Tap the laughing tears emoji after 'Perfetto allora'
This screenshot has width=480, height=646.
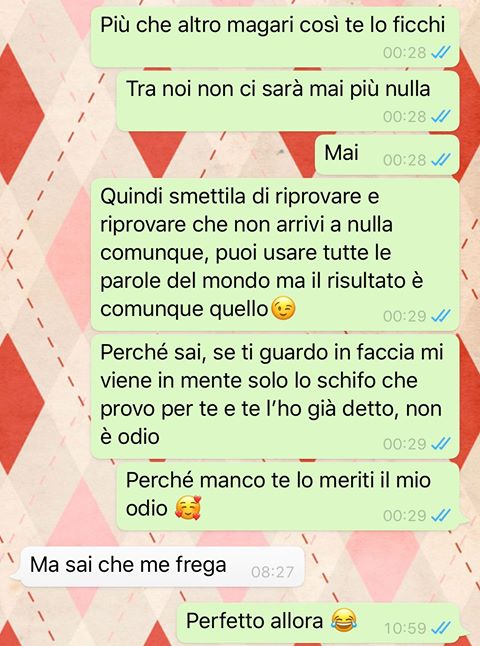point(344,621)
